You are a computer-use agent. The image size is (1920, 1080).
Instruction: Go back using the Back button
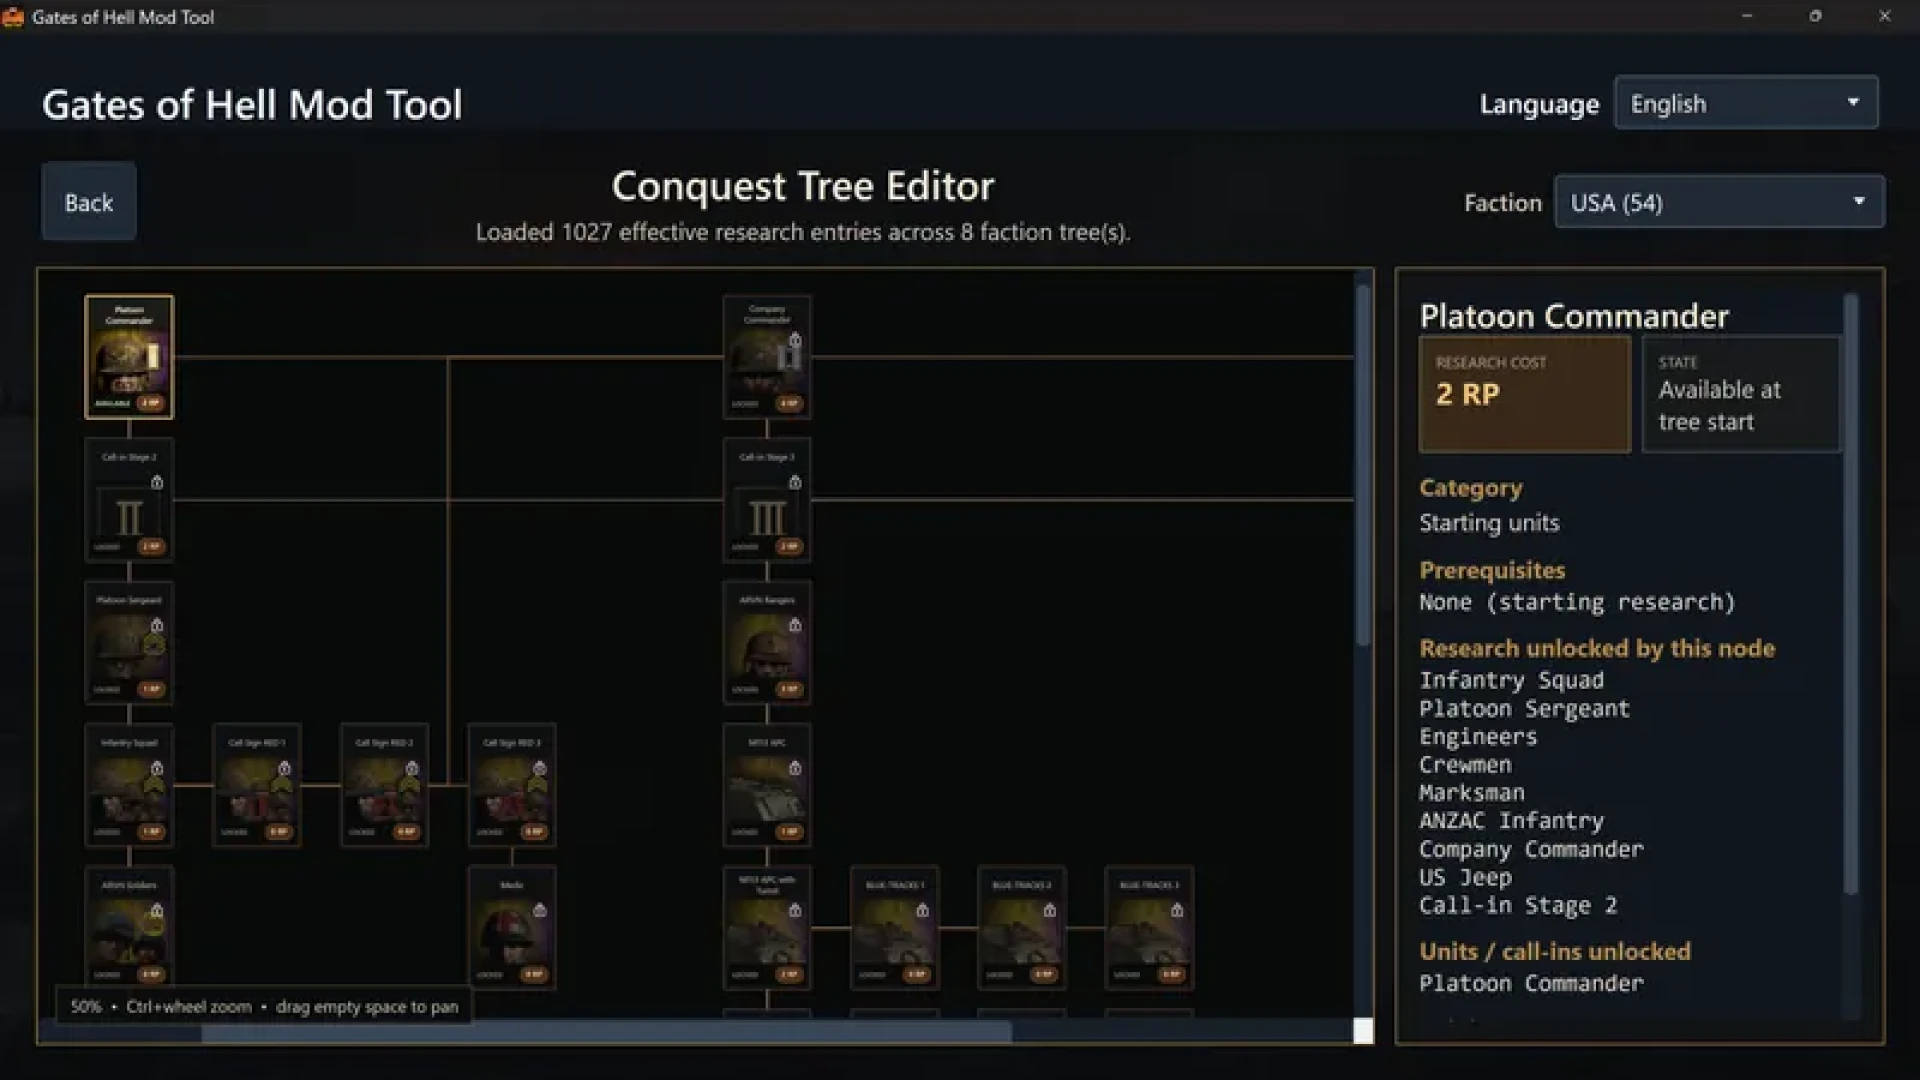tap(89, 202)
